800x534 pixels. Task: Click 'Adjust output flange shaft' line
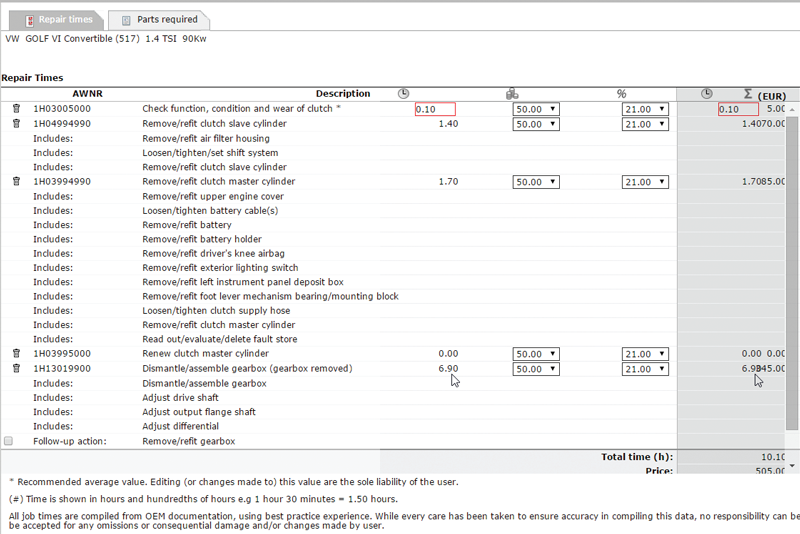[x=199, y=412]
